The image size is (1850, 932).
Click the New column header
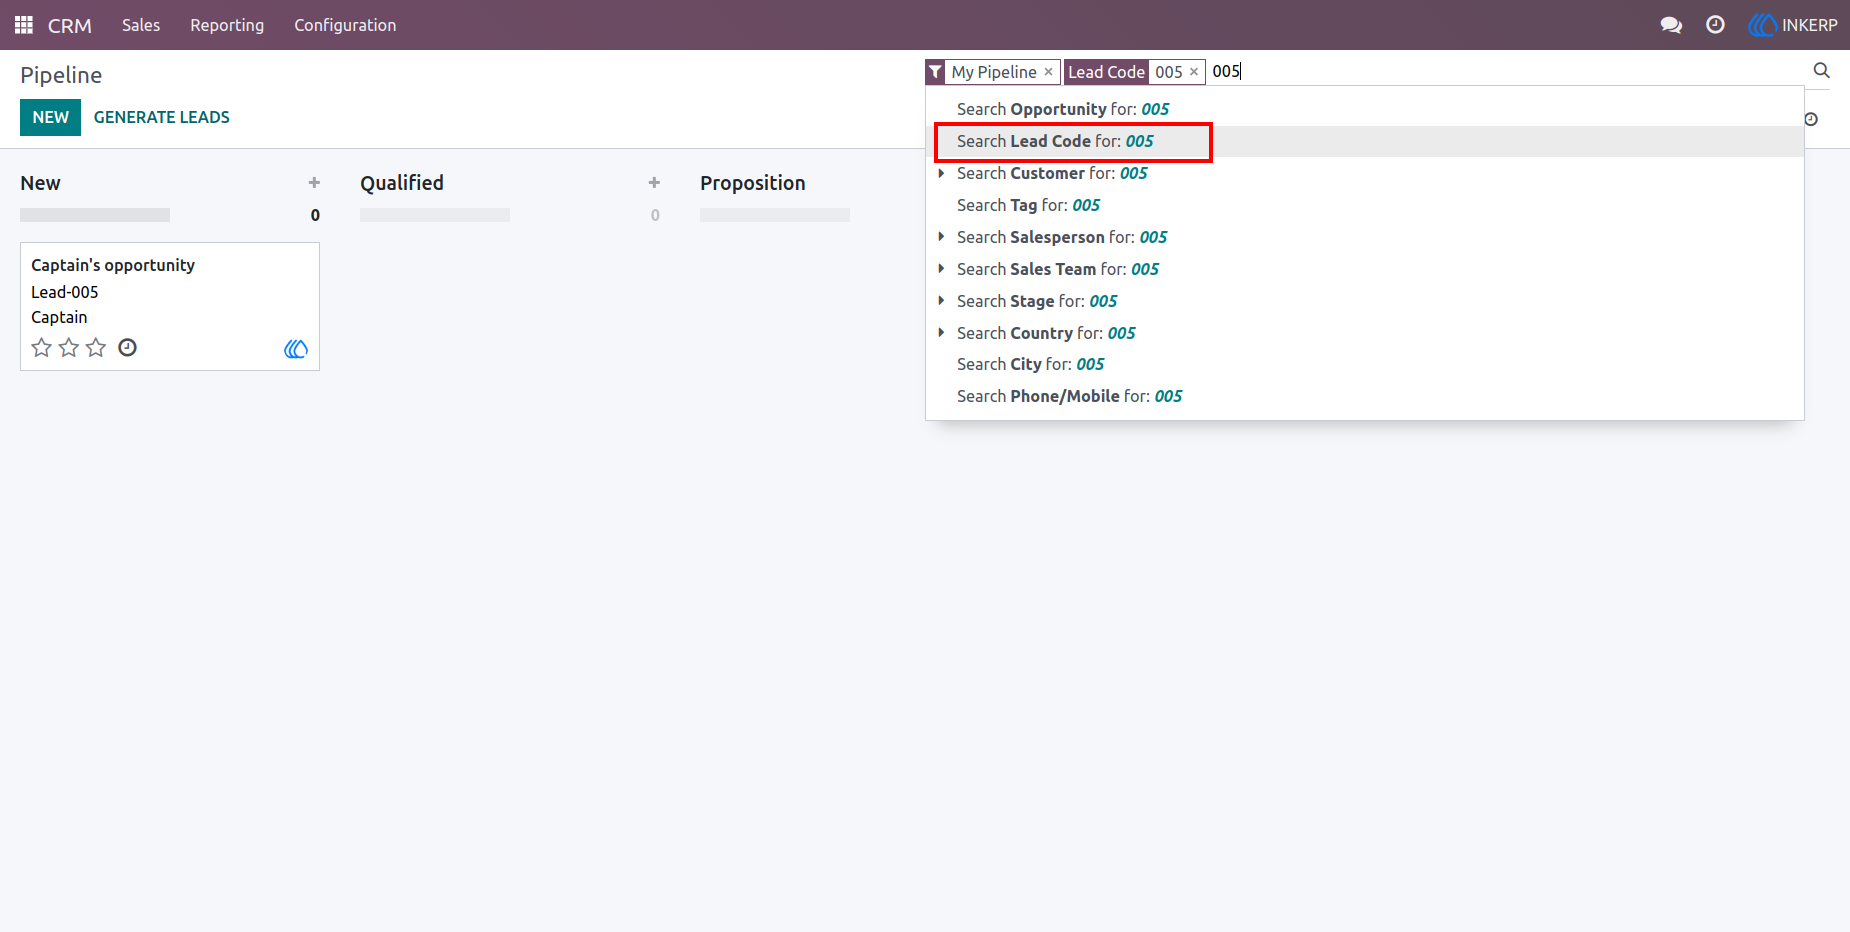point(40,183)
